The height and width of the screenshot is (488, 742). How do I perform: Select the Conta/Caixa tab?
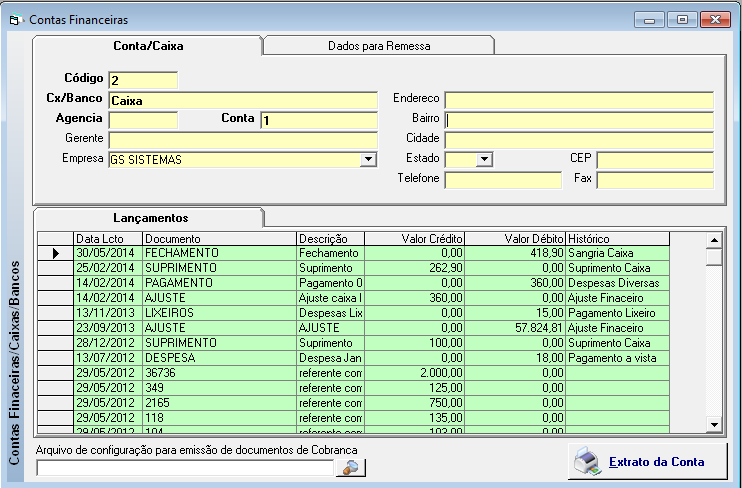pyautogui.click(x=147, y=46)
